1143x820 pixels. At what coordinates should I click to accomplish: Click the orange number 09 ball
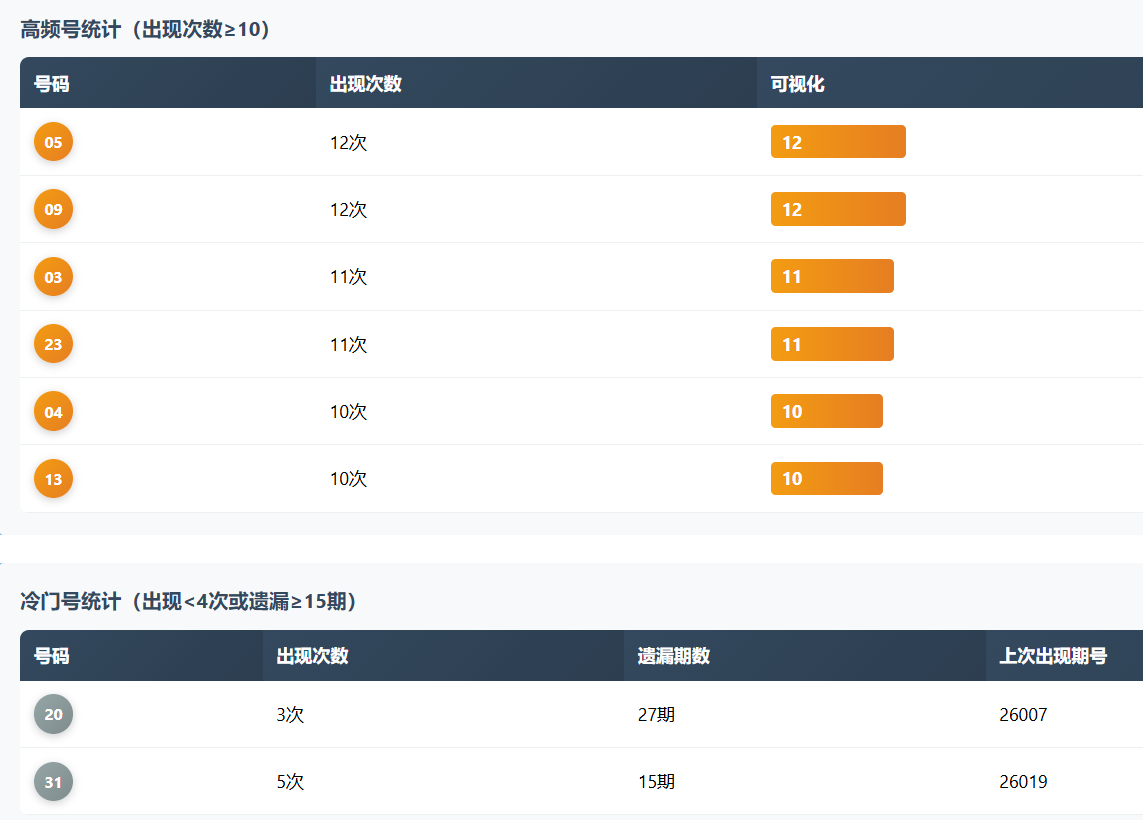(53, 210)
